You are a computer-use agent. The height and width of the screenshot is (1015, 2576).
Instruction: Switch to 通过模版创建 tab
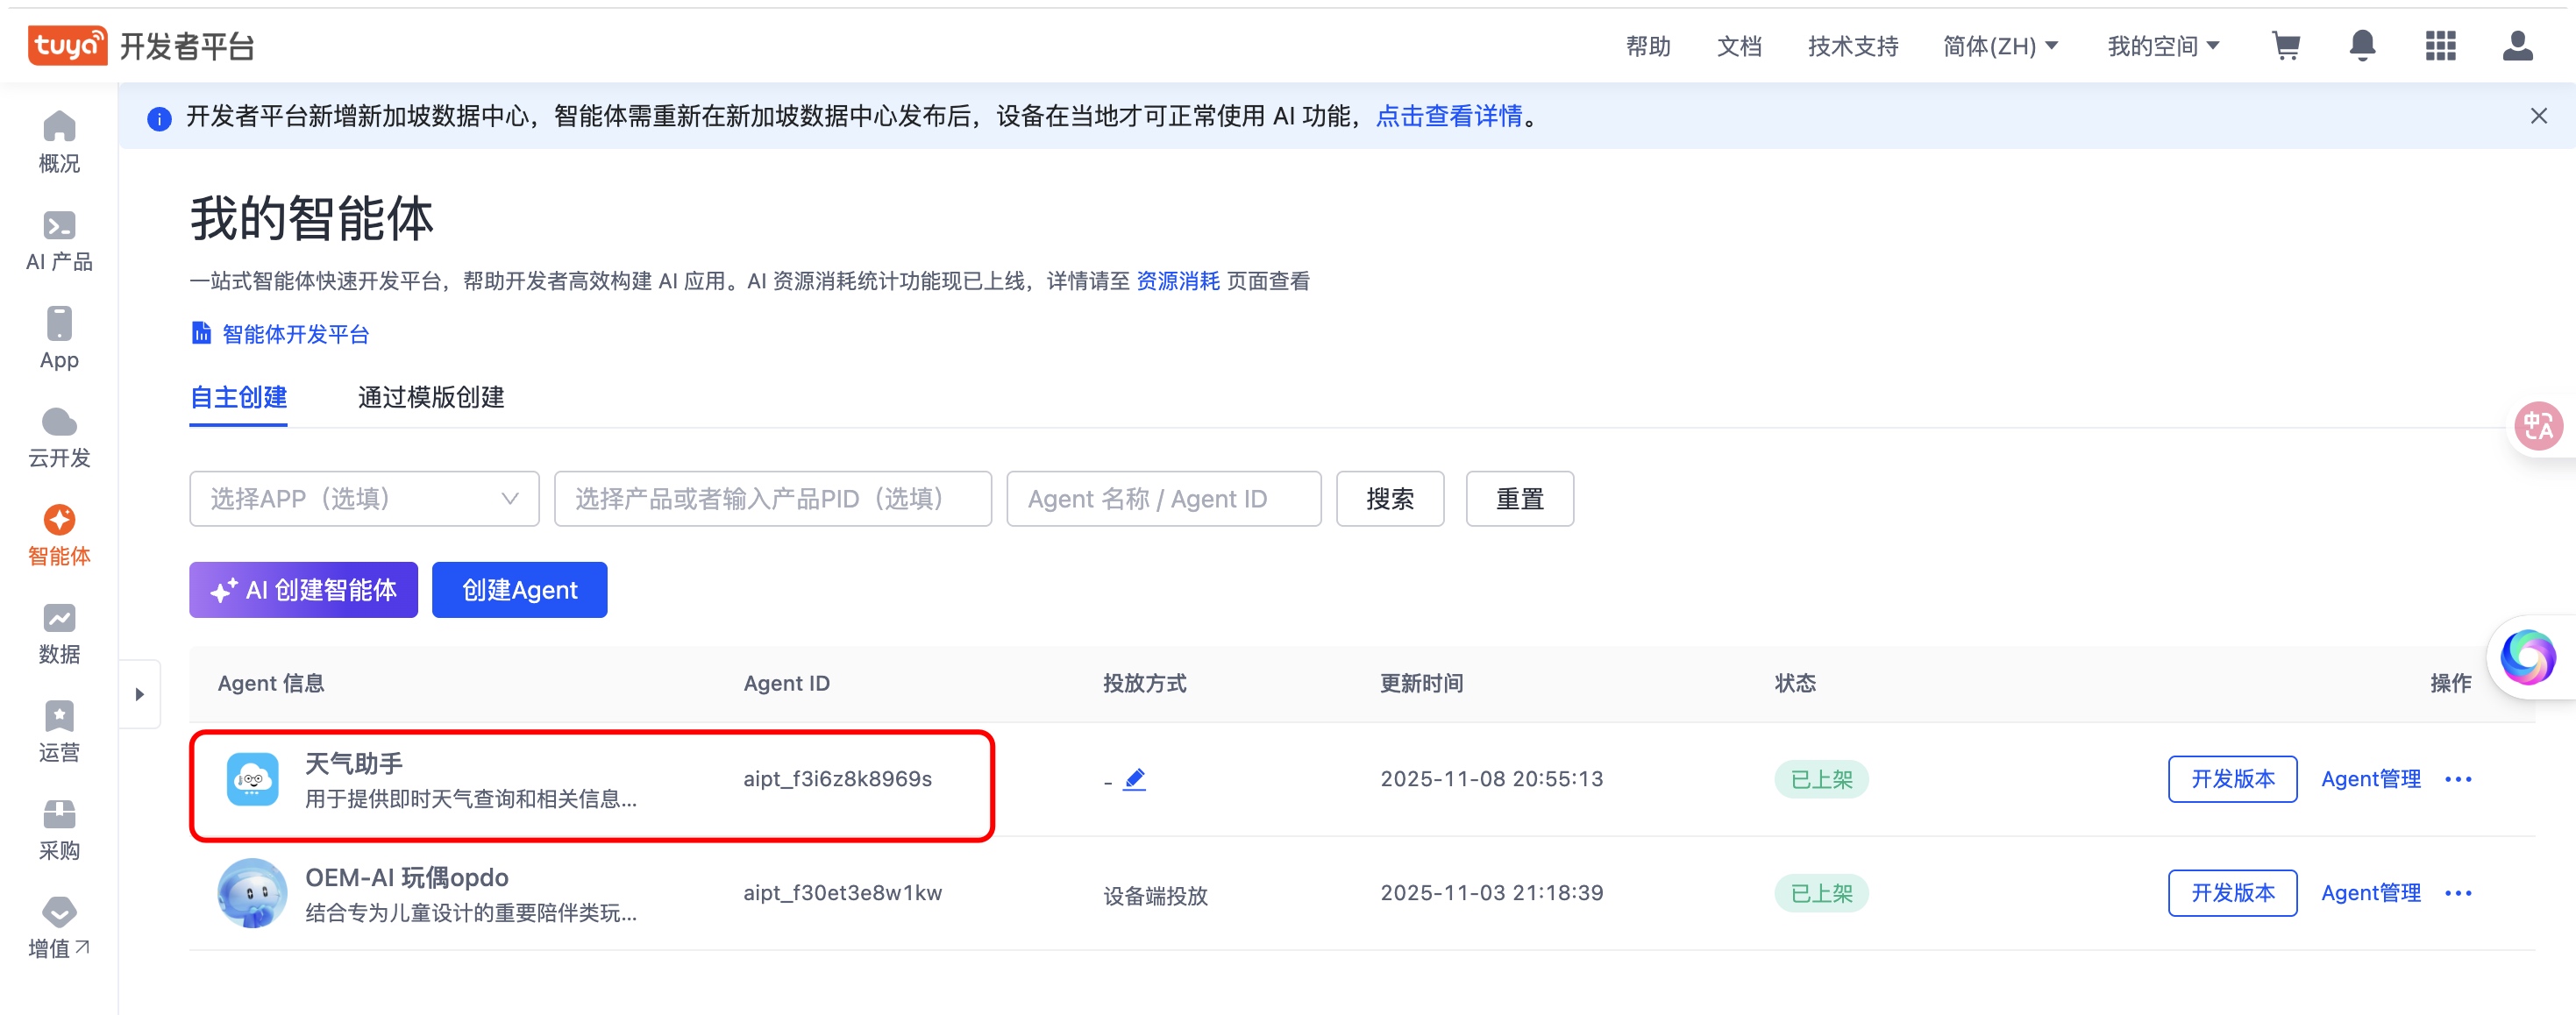pyautogui.click(x=431, y=398)
